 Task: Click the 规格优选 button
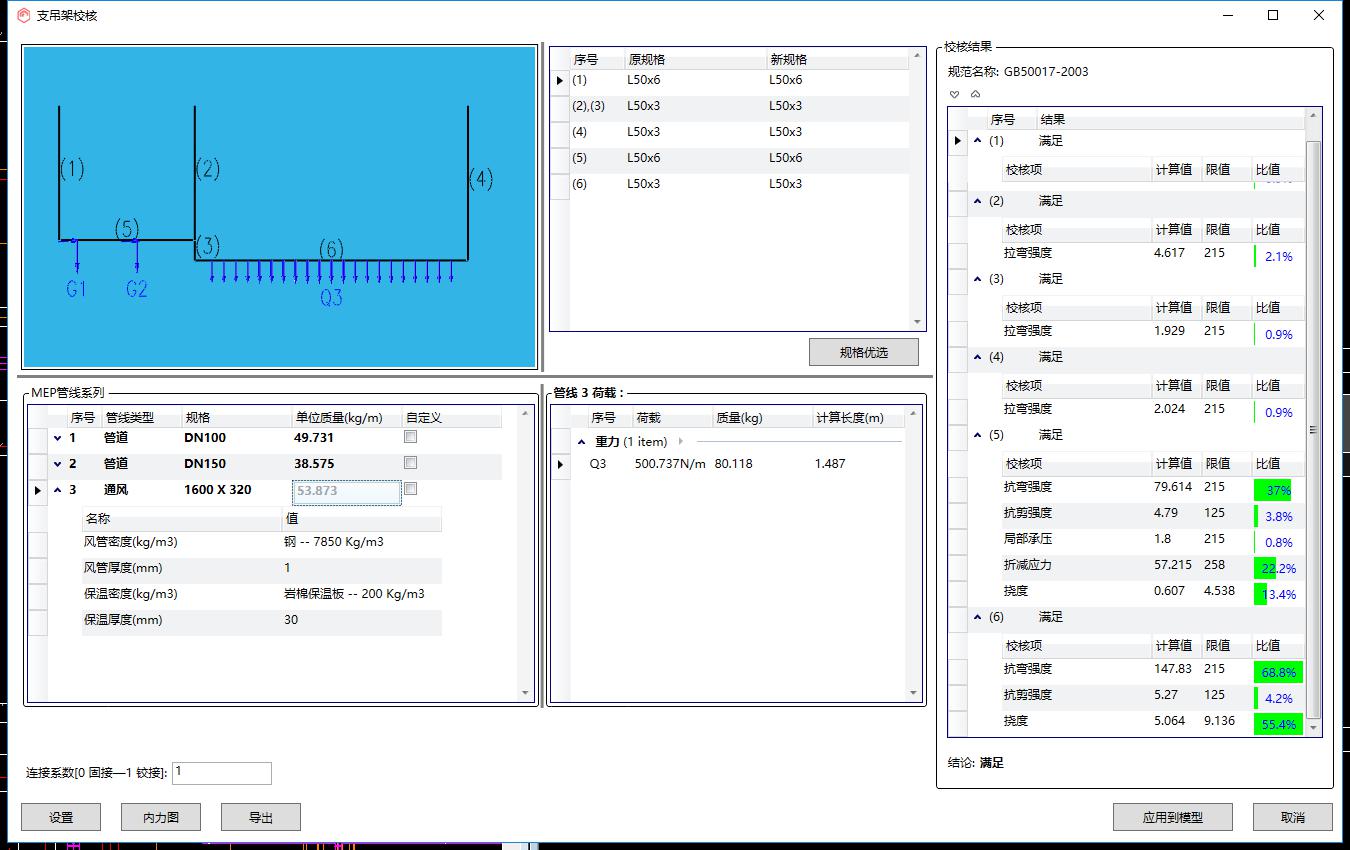(864, 353)
